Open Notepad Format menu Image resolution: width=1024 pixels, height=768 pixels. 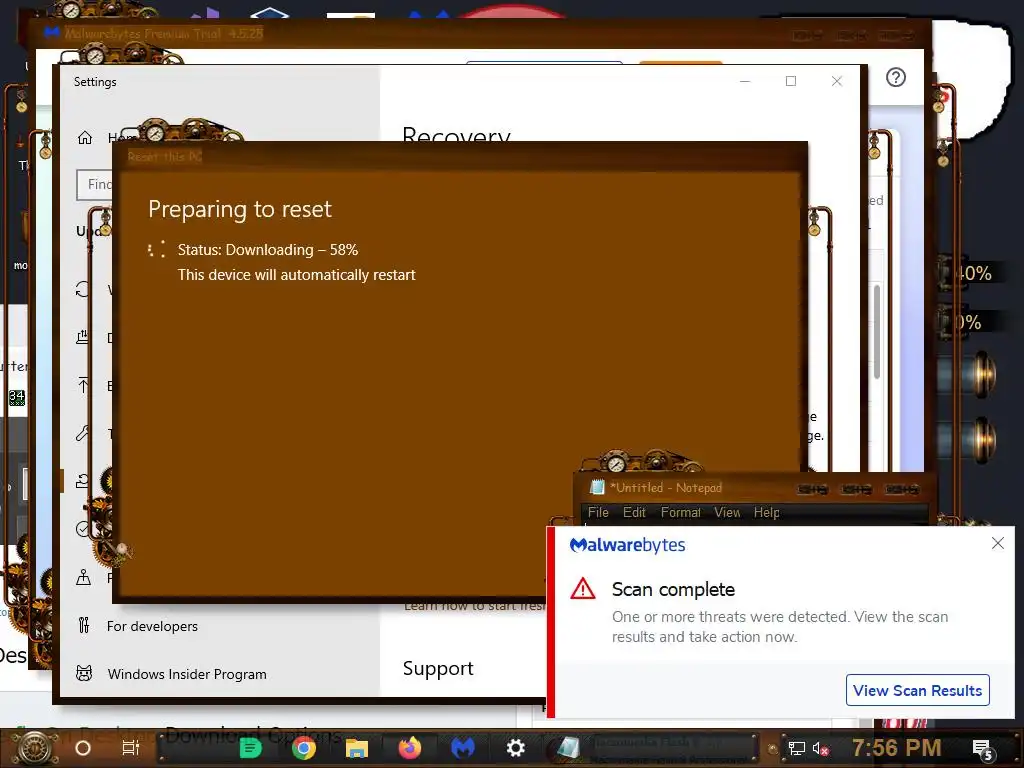(x=680, y=513)
